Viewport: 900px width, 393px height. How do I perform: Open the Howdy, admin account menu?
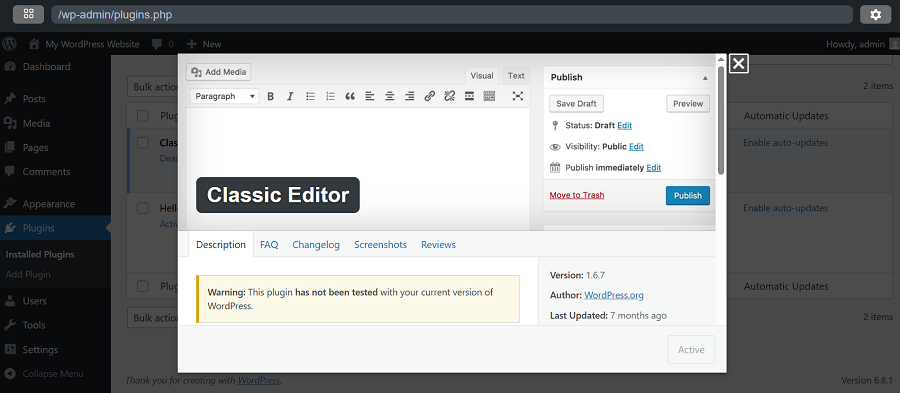point(862,44)
